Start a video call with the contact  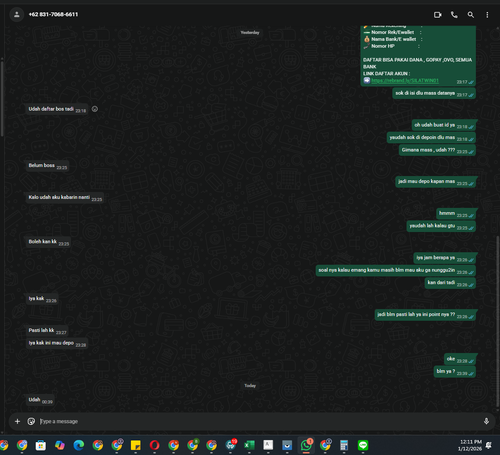click(x=437, y=15)
